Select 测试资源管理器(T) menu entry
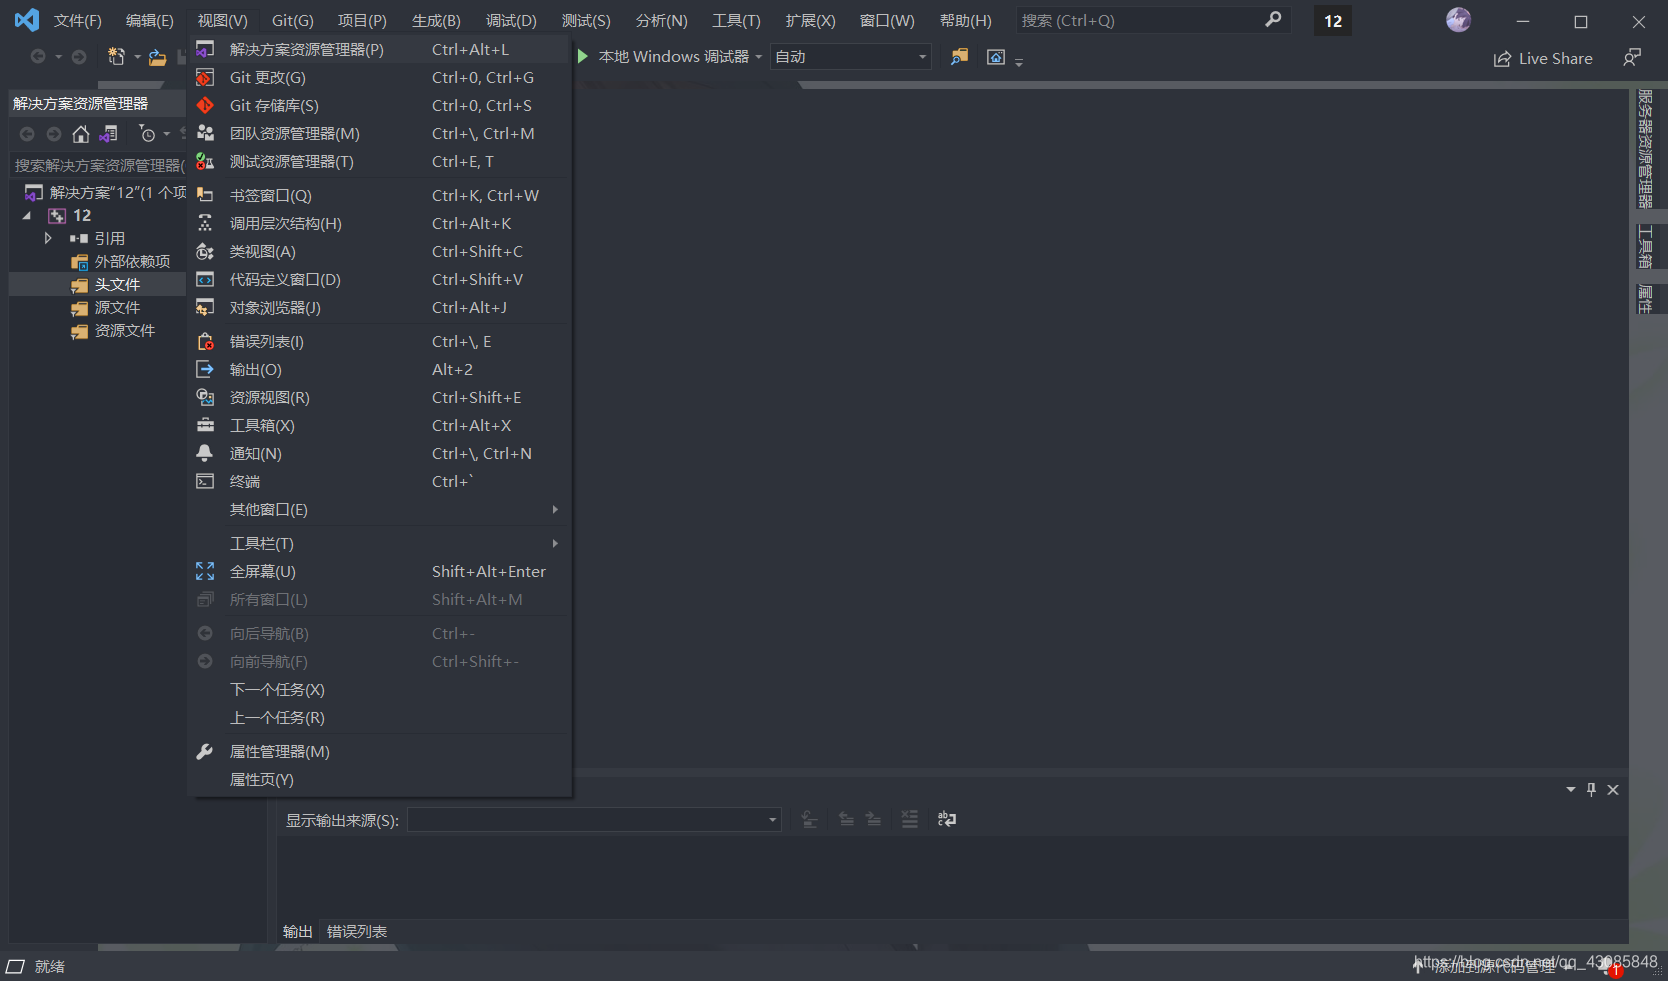 point(380,161)
